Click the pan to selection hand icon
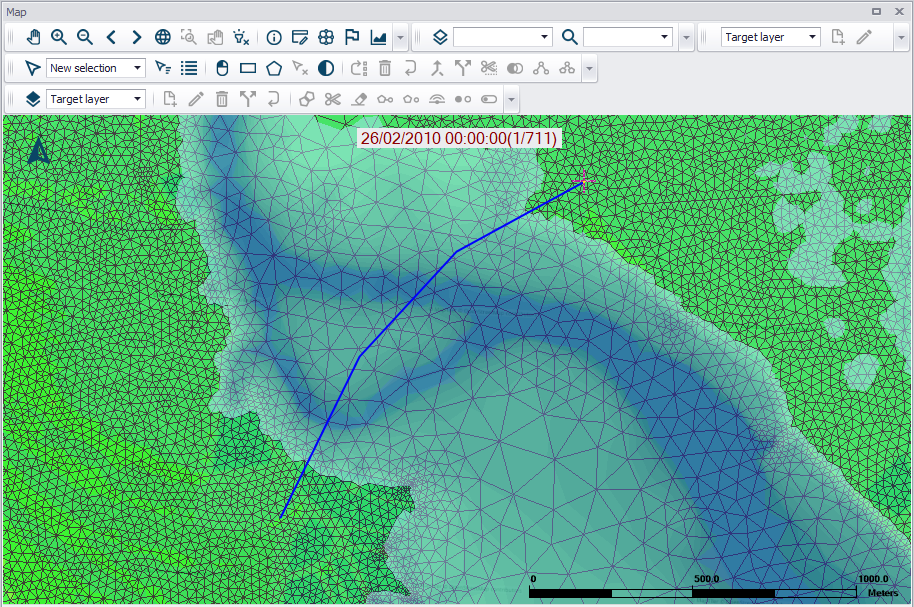The width and height of the screenshot is (914, 607). click(215, 37)
